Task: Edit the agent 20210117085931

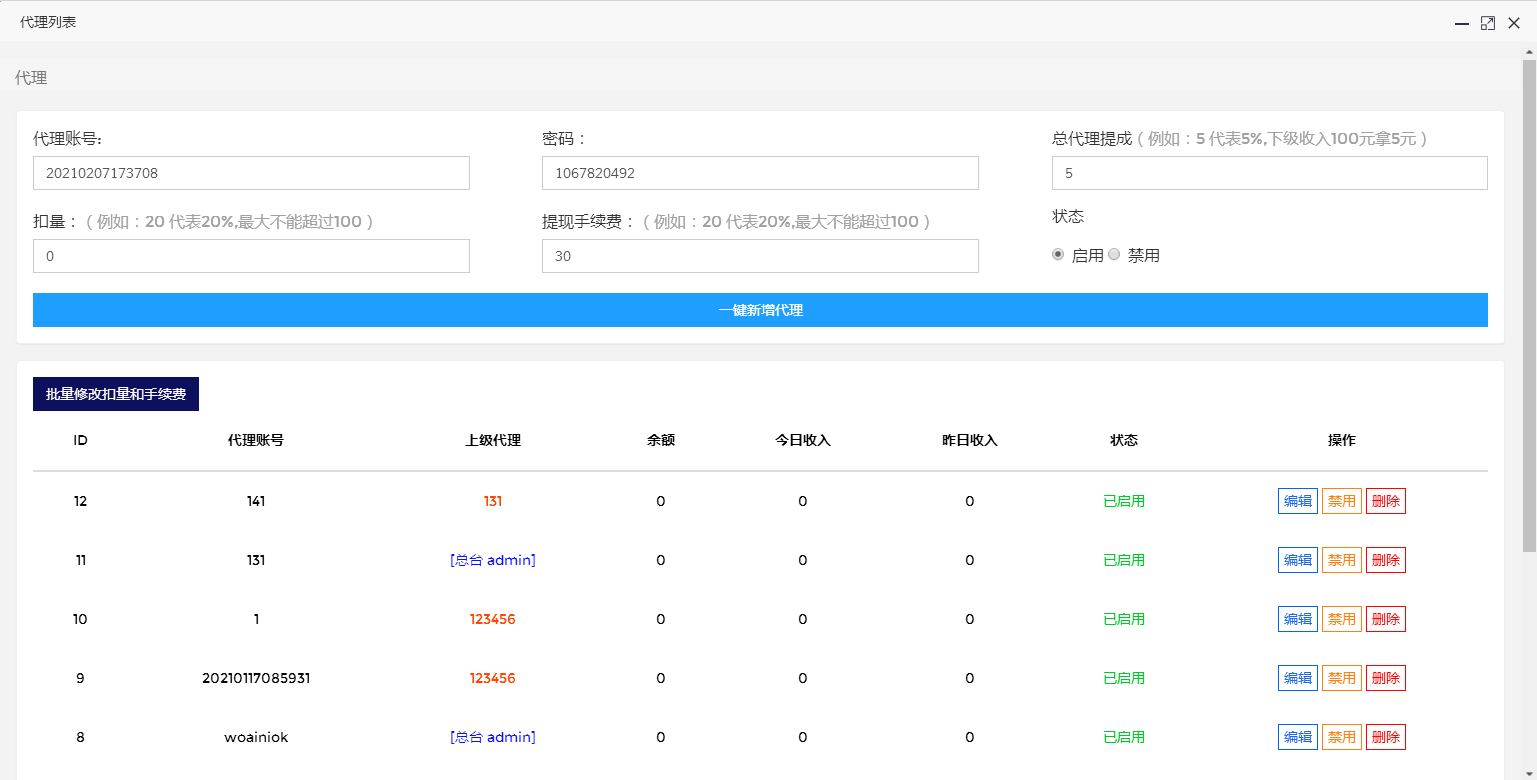Action: (1297, 677)
